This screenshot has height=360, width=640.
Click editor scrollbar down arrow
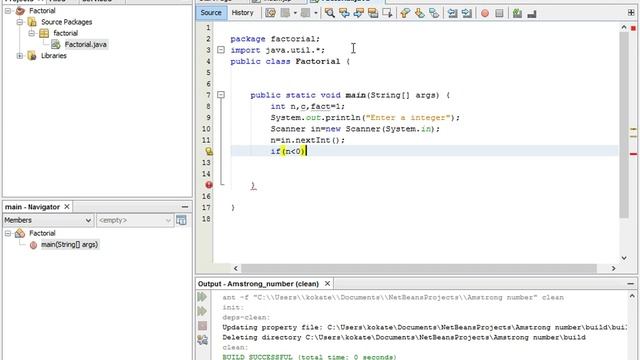(x=624, y=258)
